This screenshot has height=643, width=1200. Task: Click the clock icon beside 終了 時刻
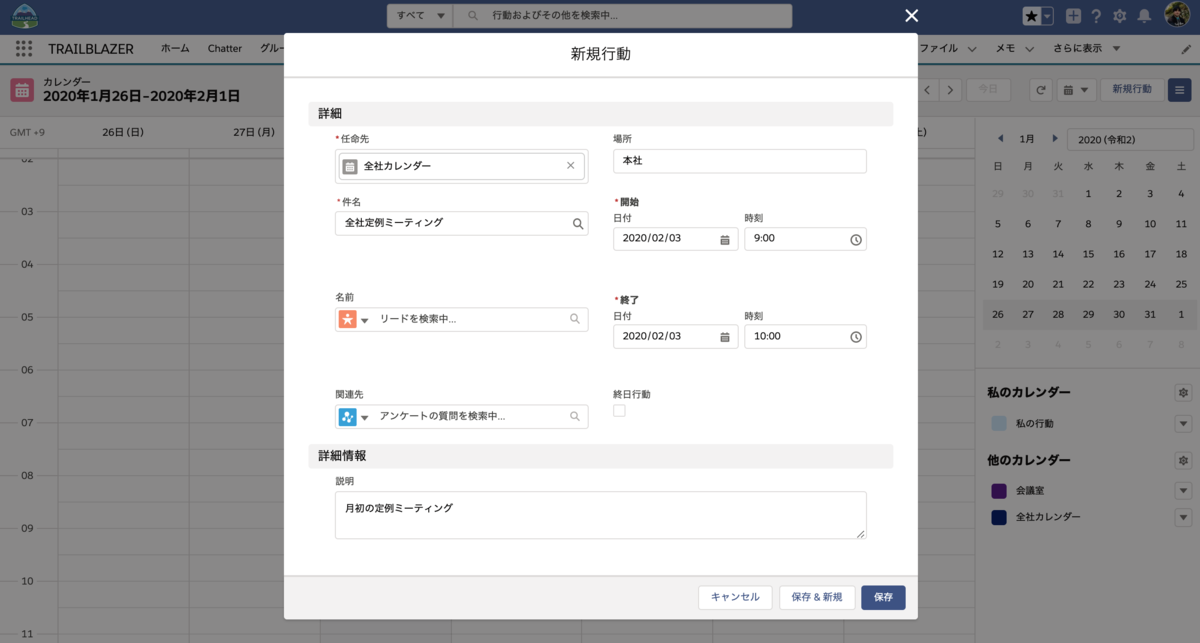click(x=856, y=336)
